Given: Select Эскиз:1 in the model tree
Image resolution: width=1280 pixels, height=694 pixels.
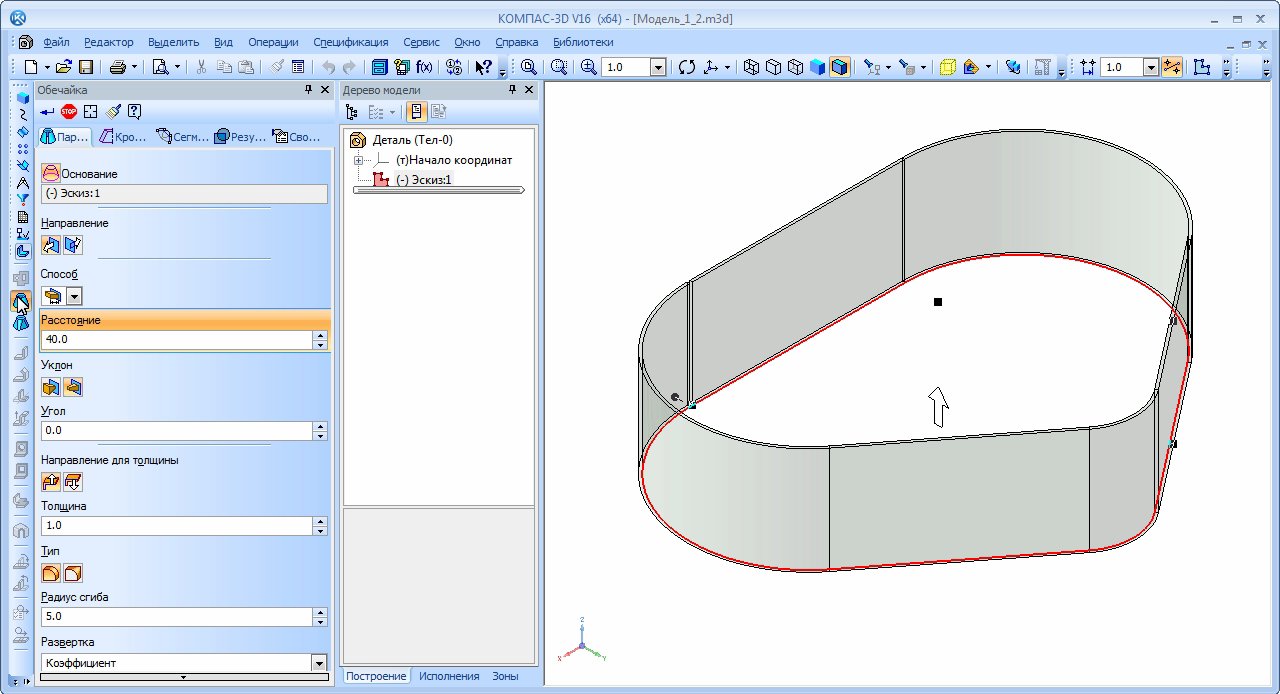Looking at the screenshot, I should coord(423,180).
